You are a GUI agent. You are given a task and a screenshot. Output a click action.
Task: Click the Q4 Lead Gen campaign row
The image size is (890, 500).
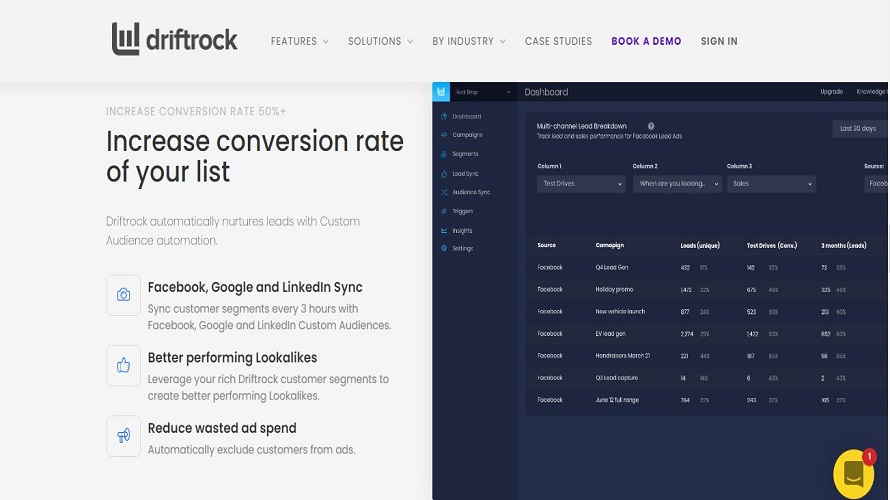[707, 267]
